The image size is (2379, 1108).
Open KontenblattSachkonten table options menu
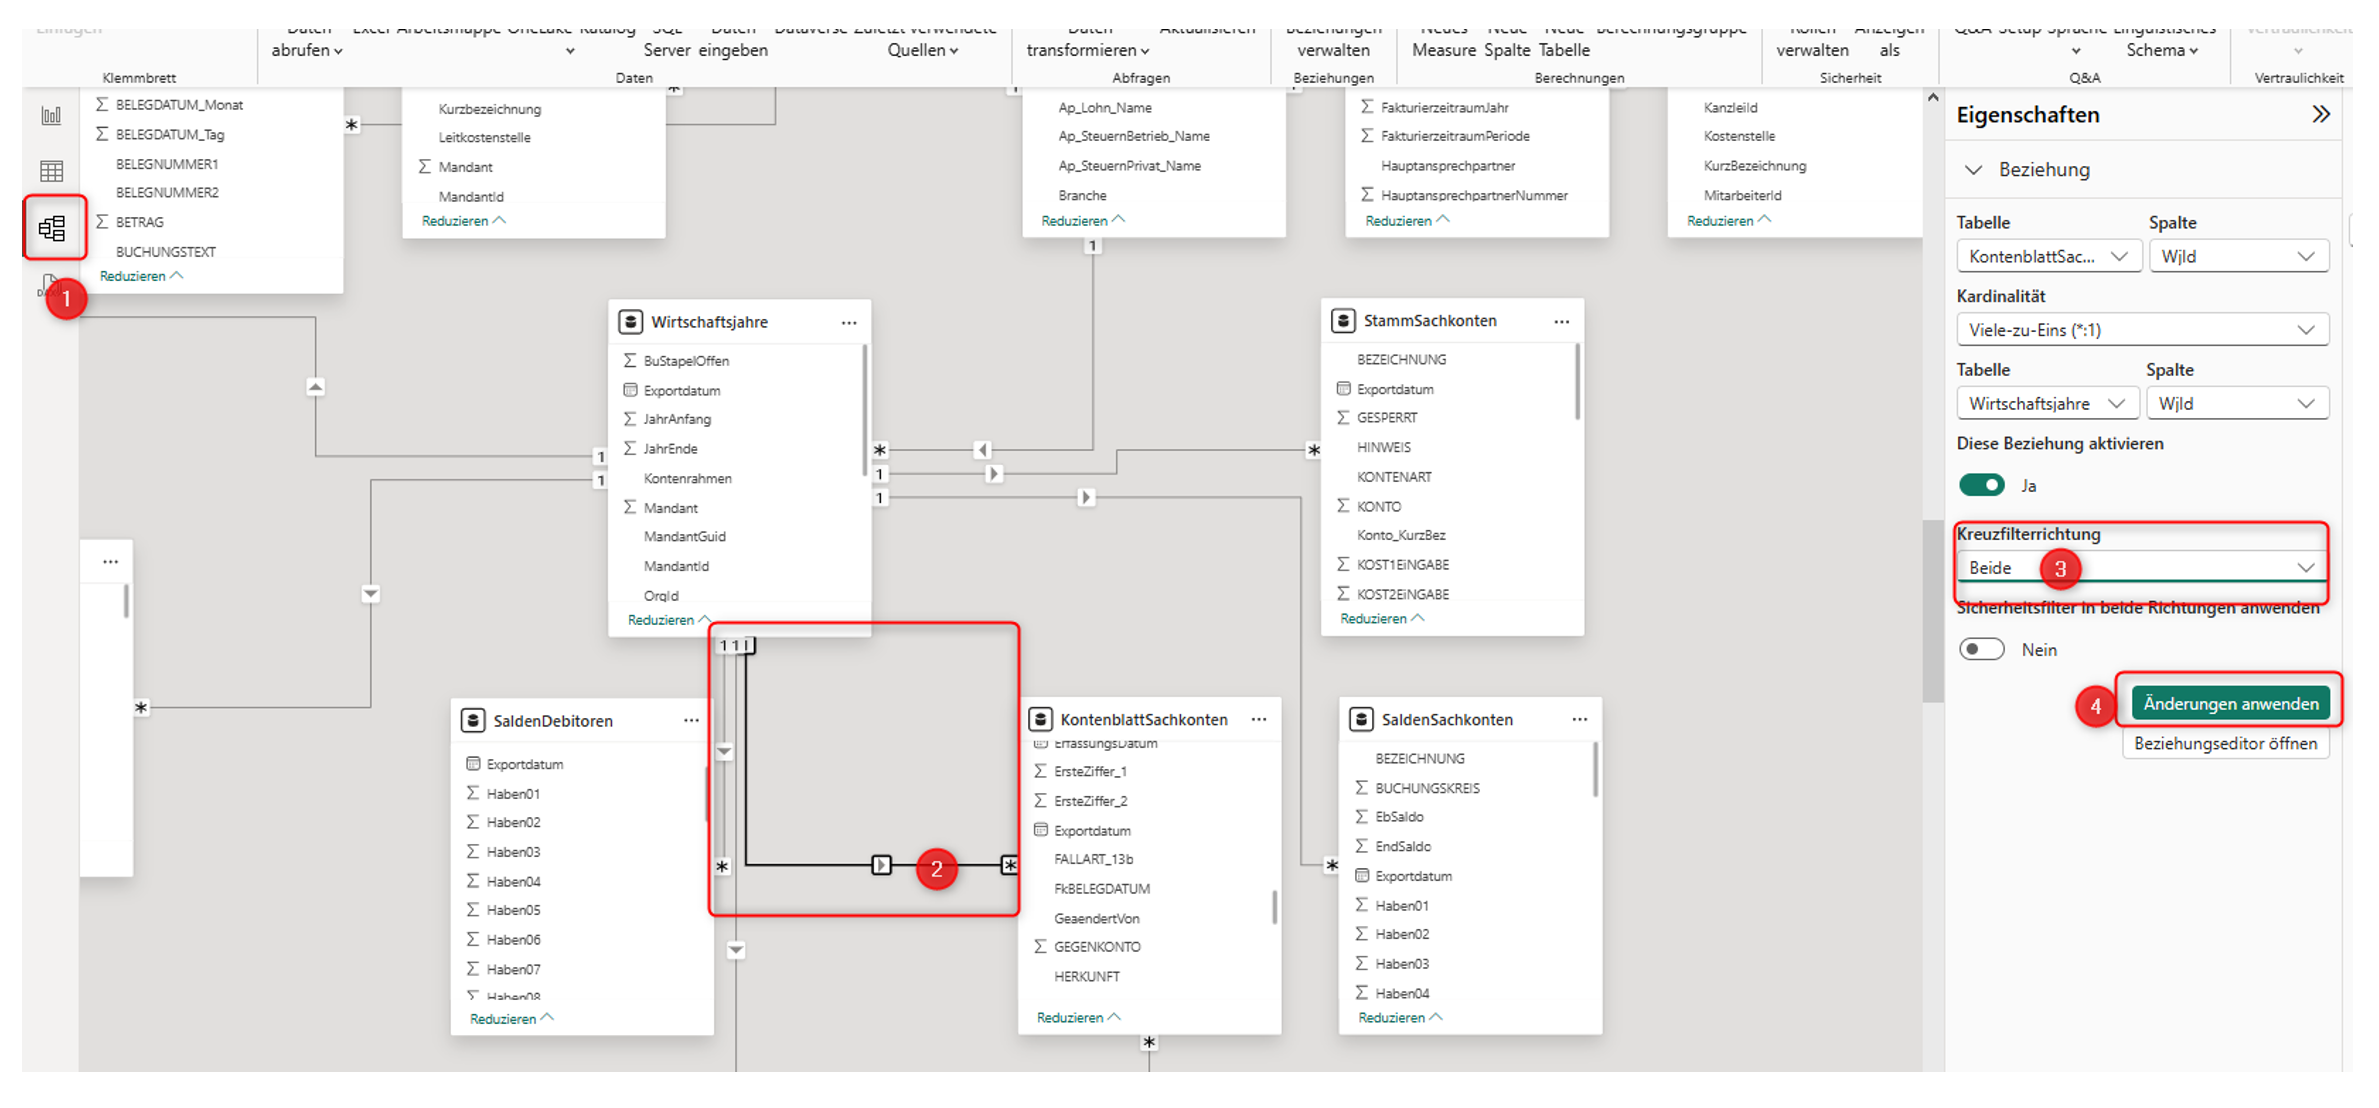click(x=1259, y=720)
